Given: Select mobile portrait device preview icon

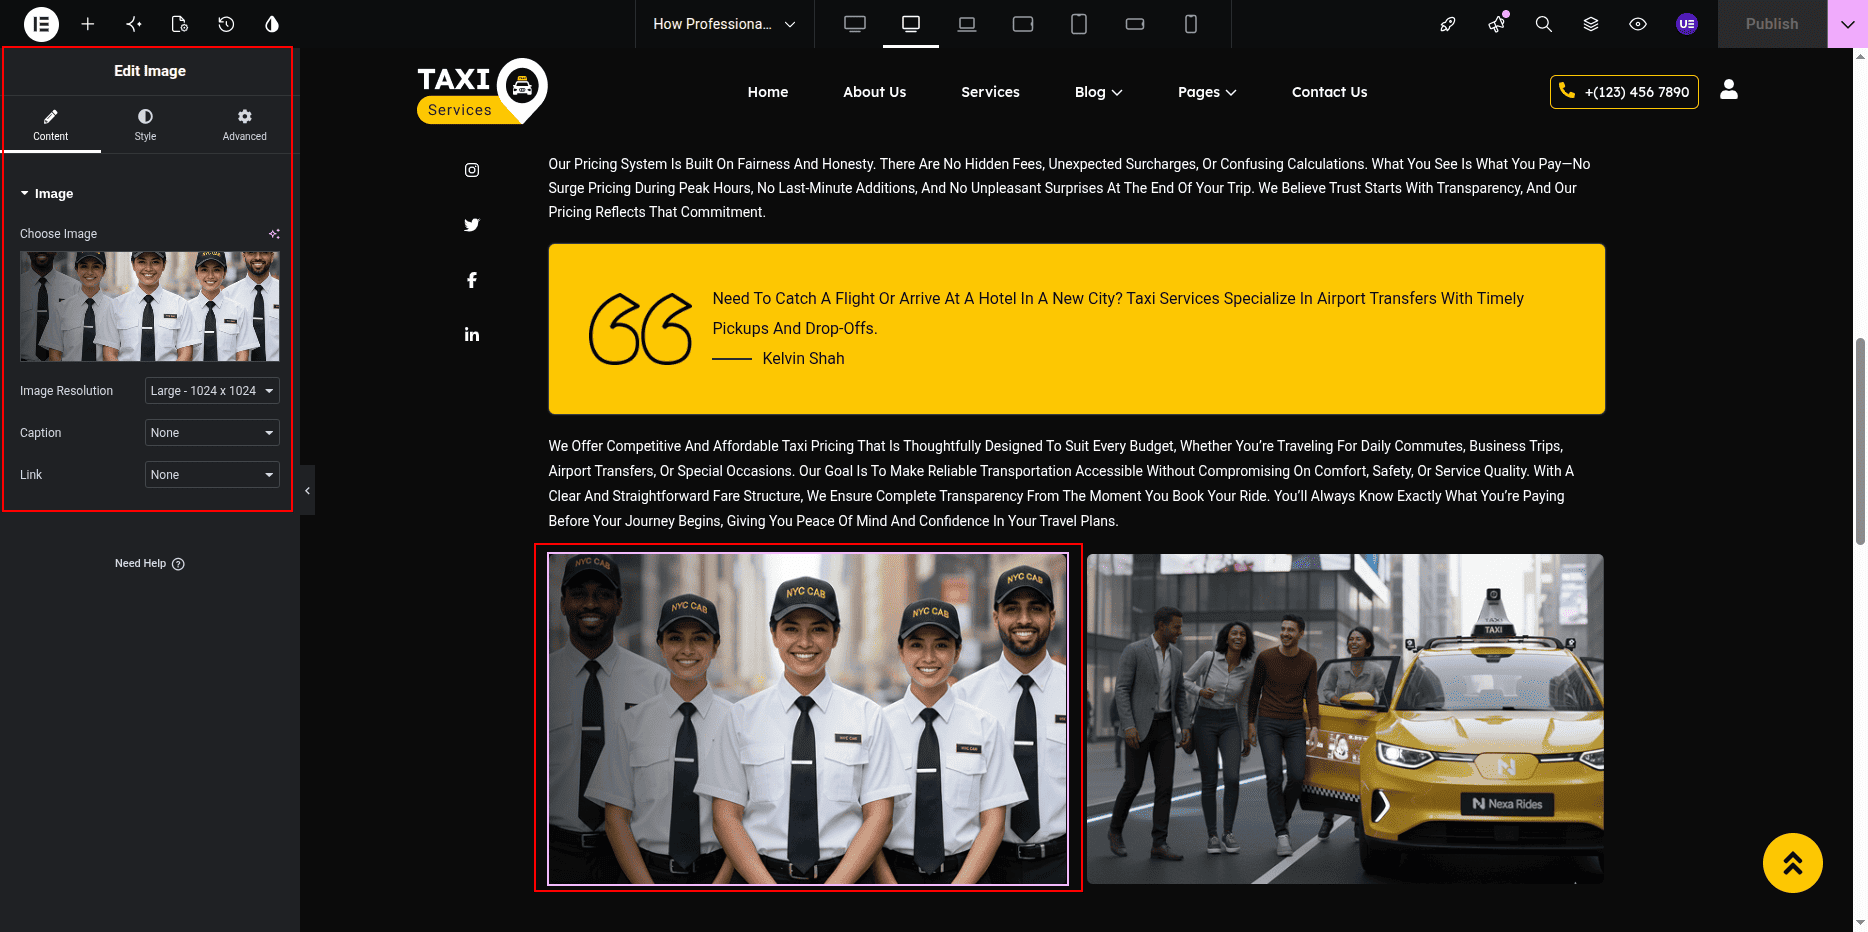Looking at the screenshot, I should click(x=1191, y=24).
